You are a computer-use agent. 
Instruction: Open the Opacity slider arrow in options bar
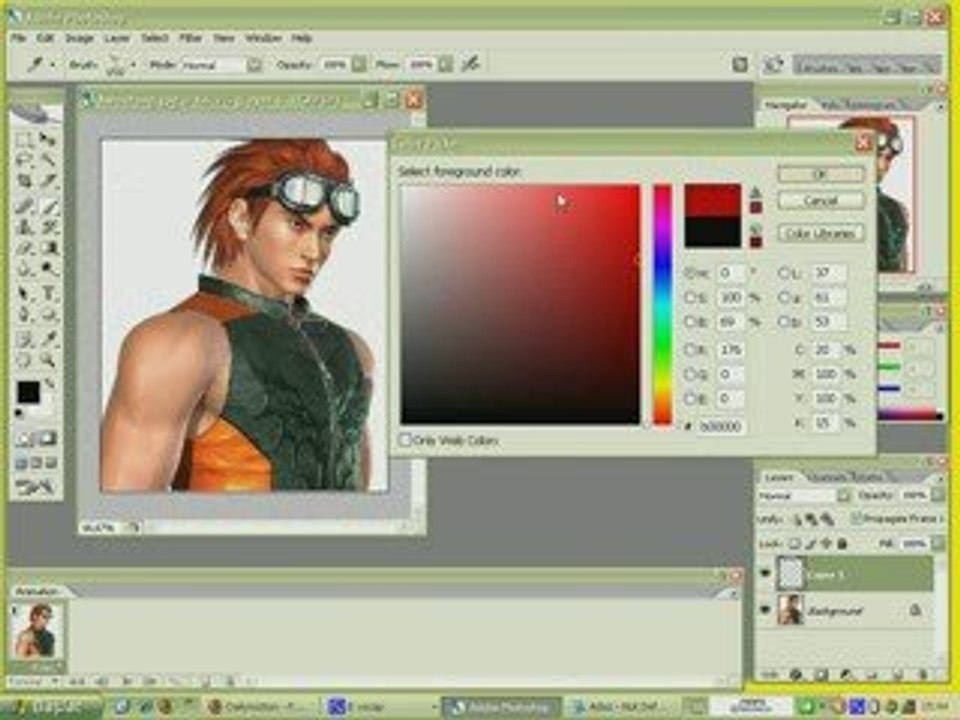click(x=359, y=64)
